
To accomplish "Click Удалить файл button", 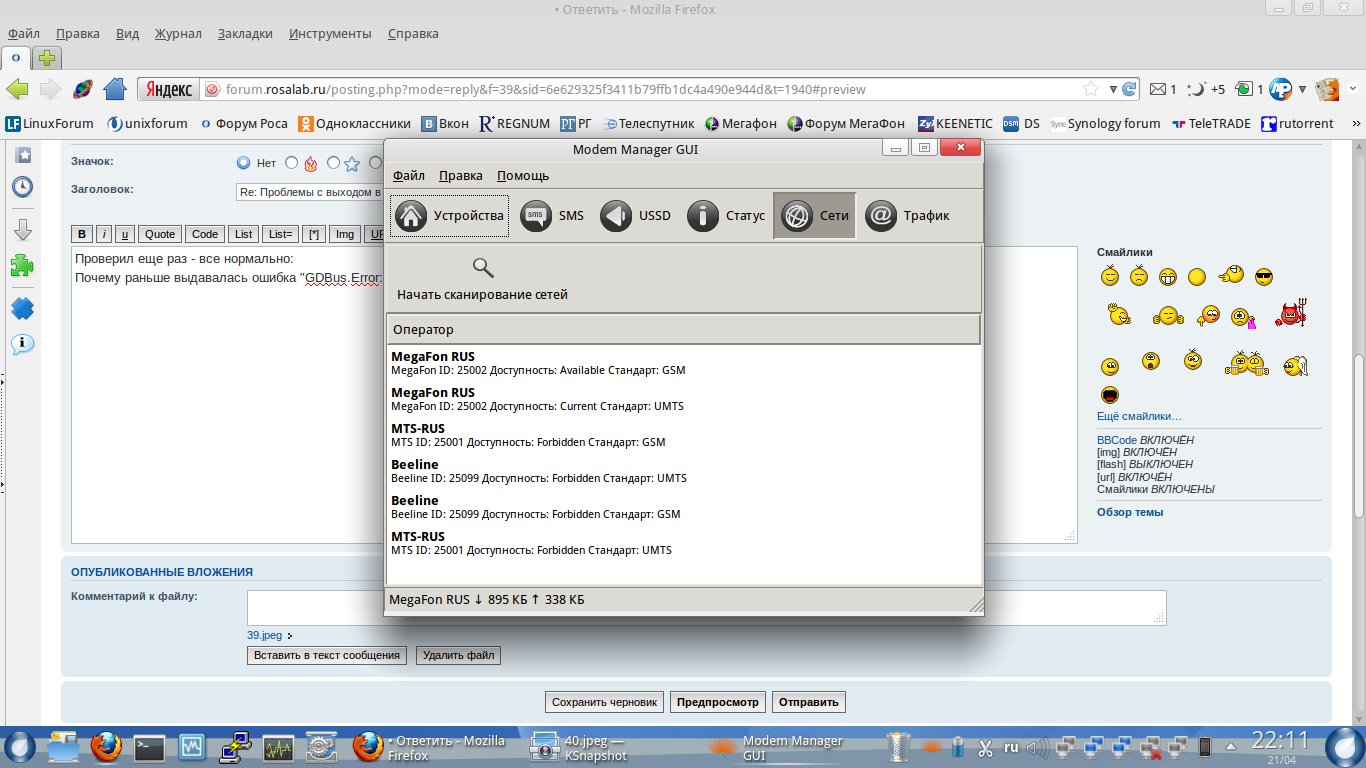I will (458, 656).
